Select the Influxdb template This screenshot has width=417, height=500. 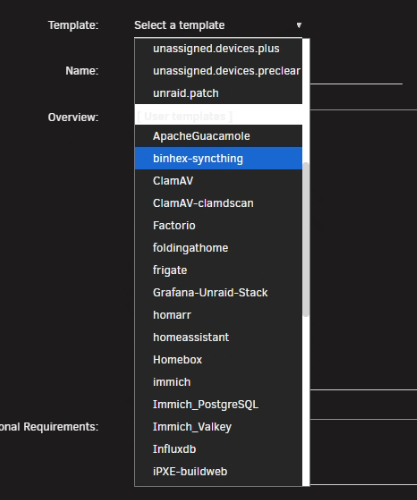coord(218,449)
